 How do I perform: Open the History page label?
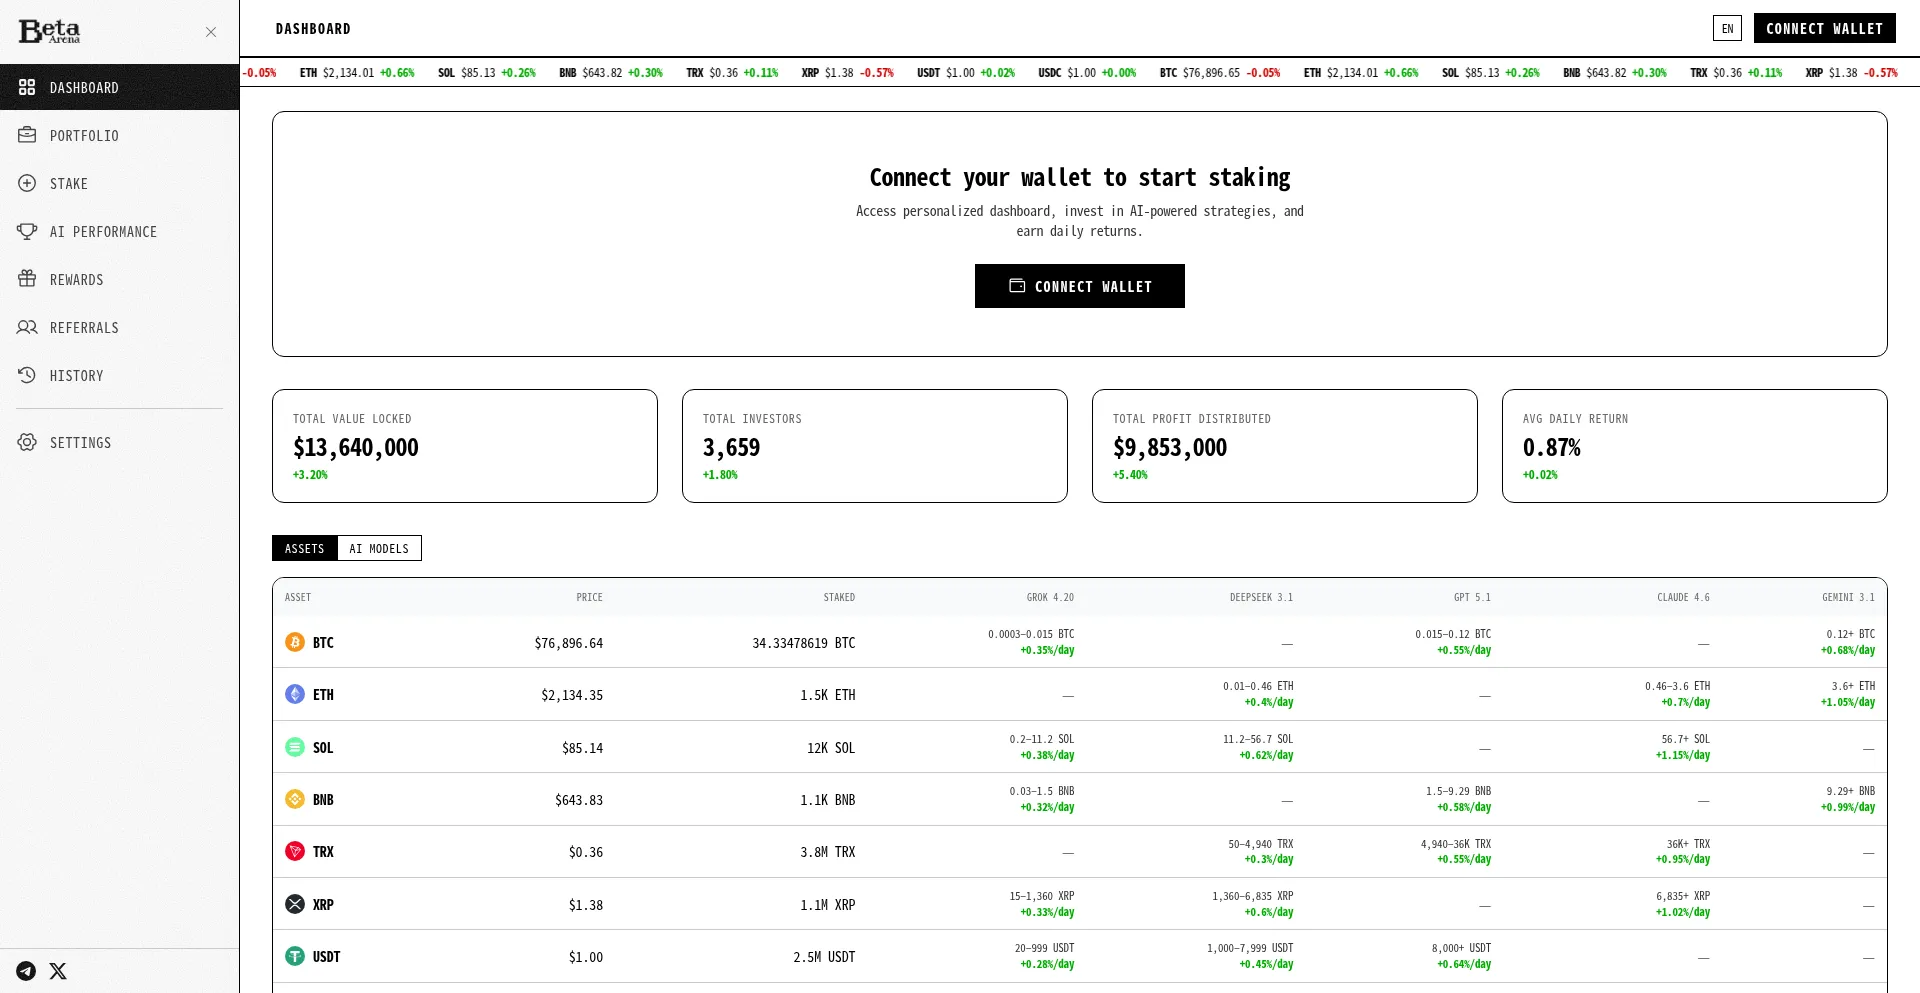(x=77, y=376)
